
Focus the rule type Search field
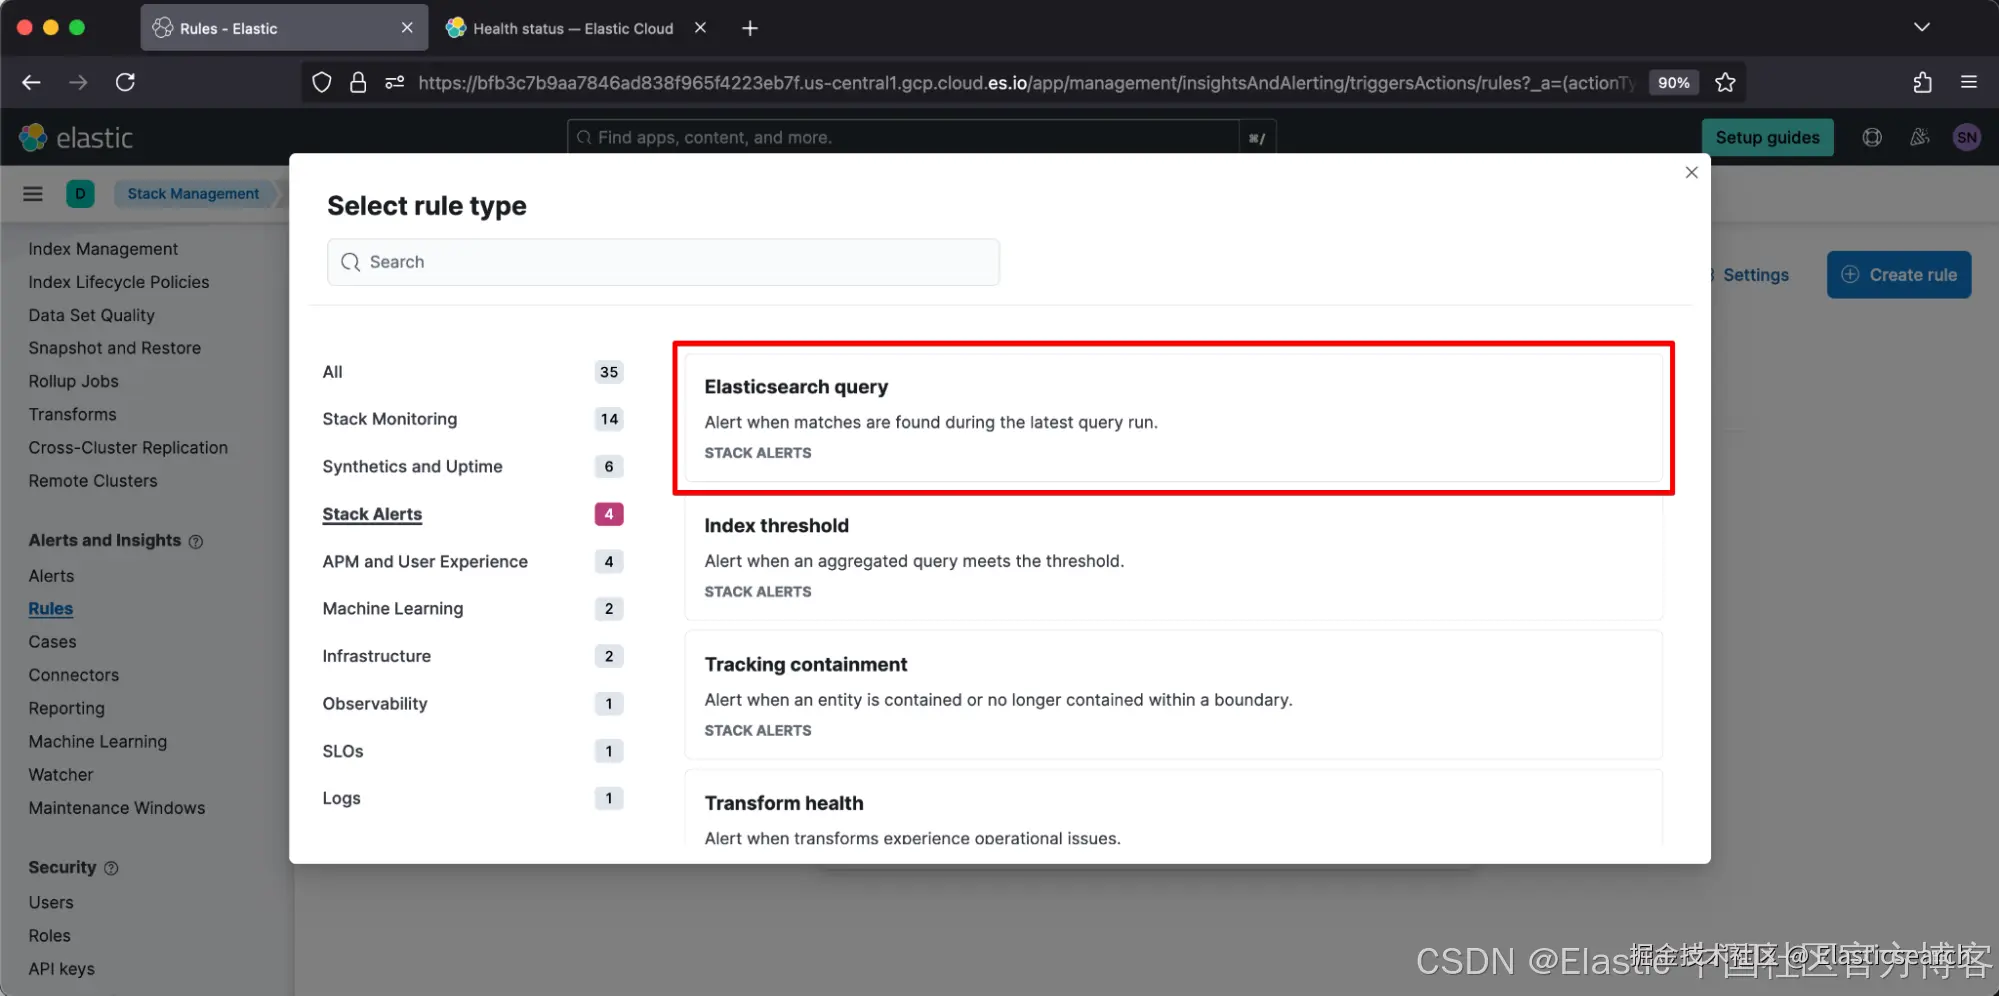pos(663,262)
